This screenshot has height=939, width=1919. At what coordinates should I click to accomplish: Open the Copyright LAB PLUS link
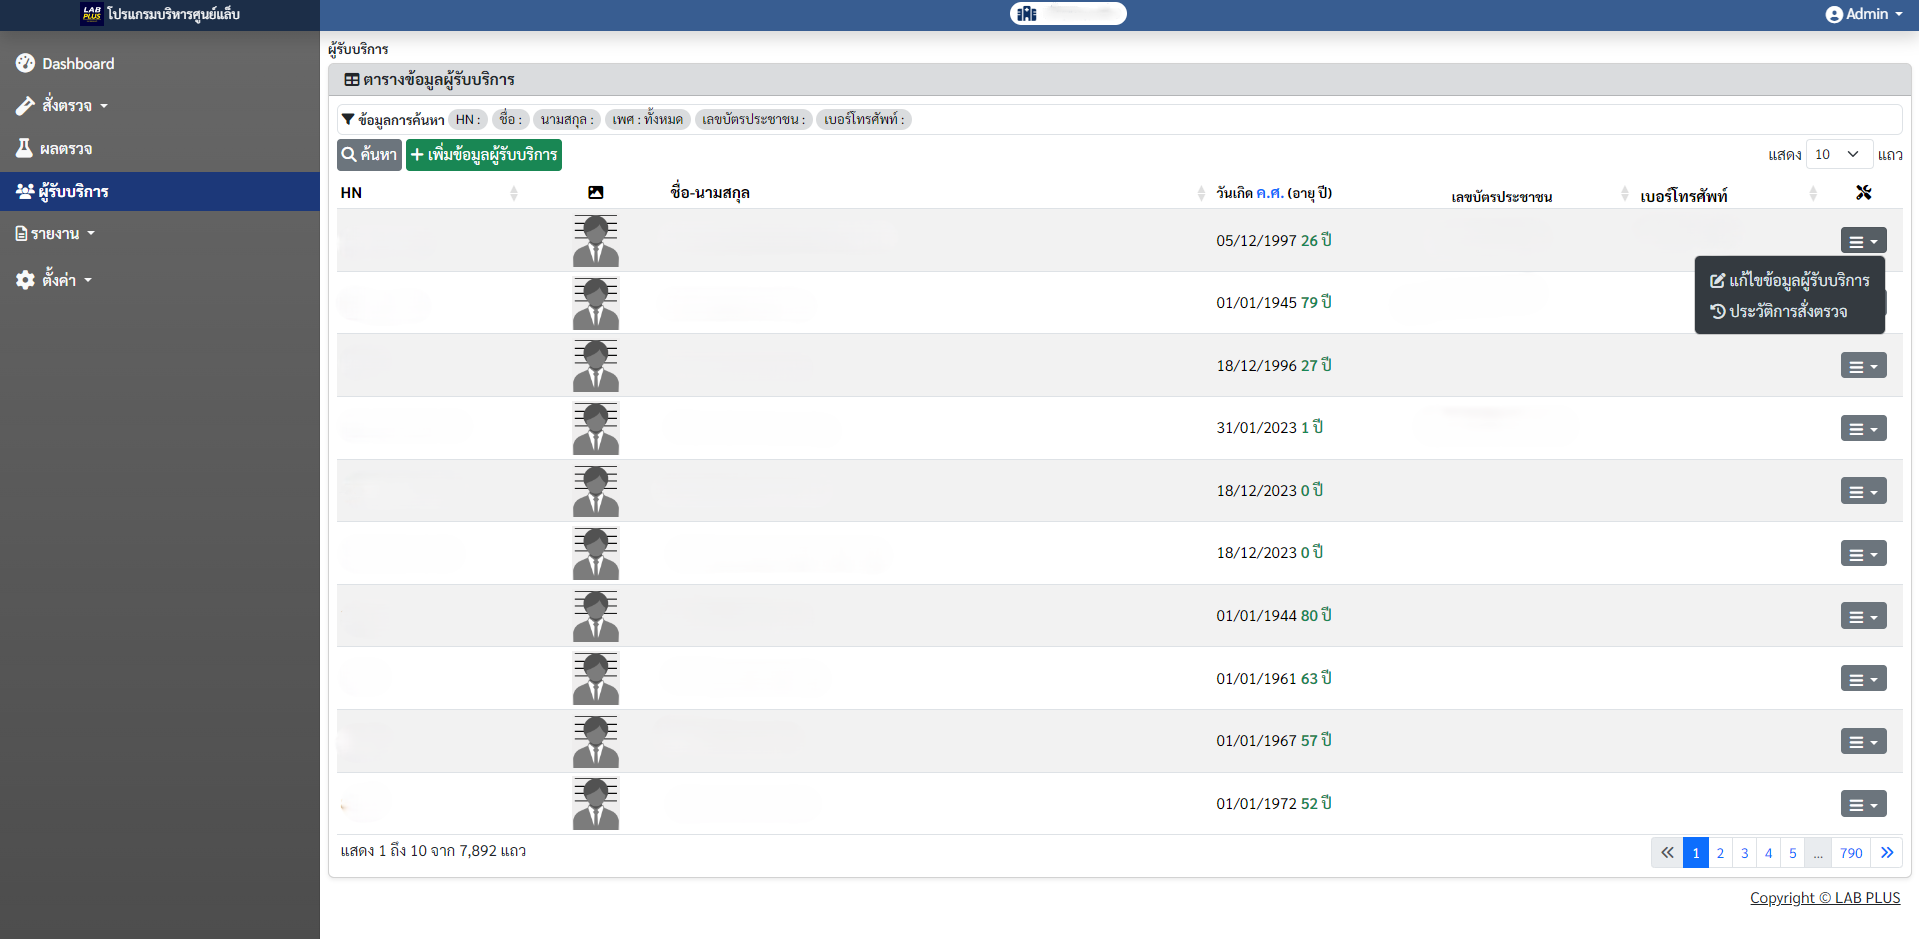coord(1825,898)
